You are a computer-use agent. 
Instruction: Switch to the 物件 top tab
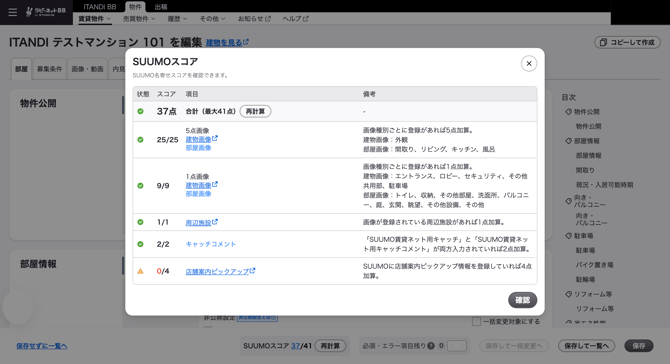pyautogui.click(x=135, y=7)
